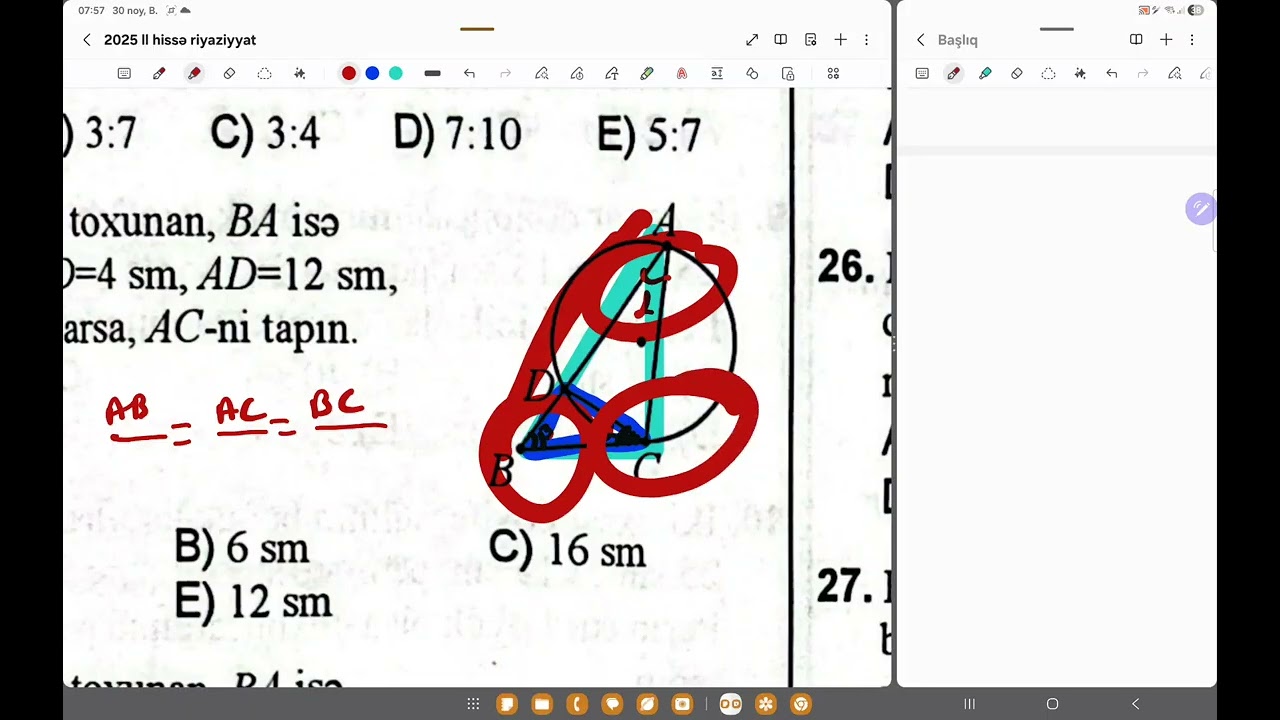
Task: Toggle page lock in left note toolbar
Action: point(788,73)
